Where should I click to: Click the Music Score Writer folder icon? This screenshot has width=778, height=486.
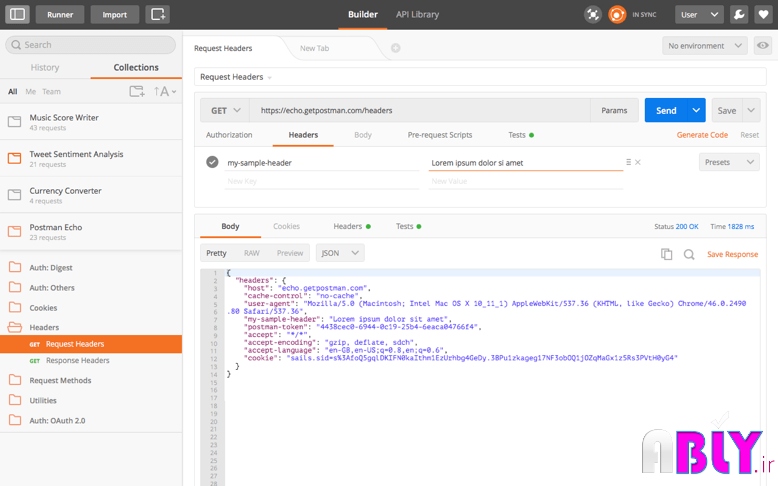point(14,122)
